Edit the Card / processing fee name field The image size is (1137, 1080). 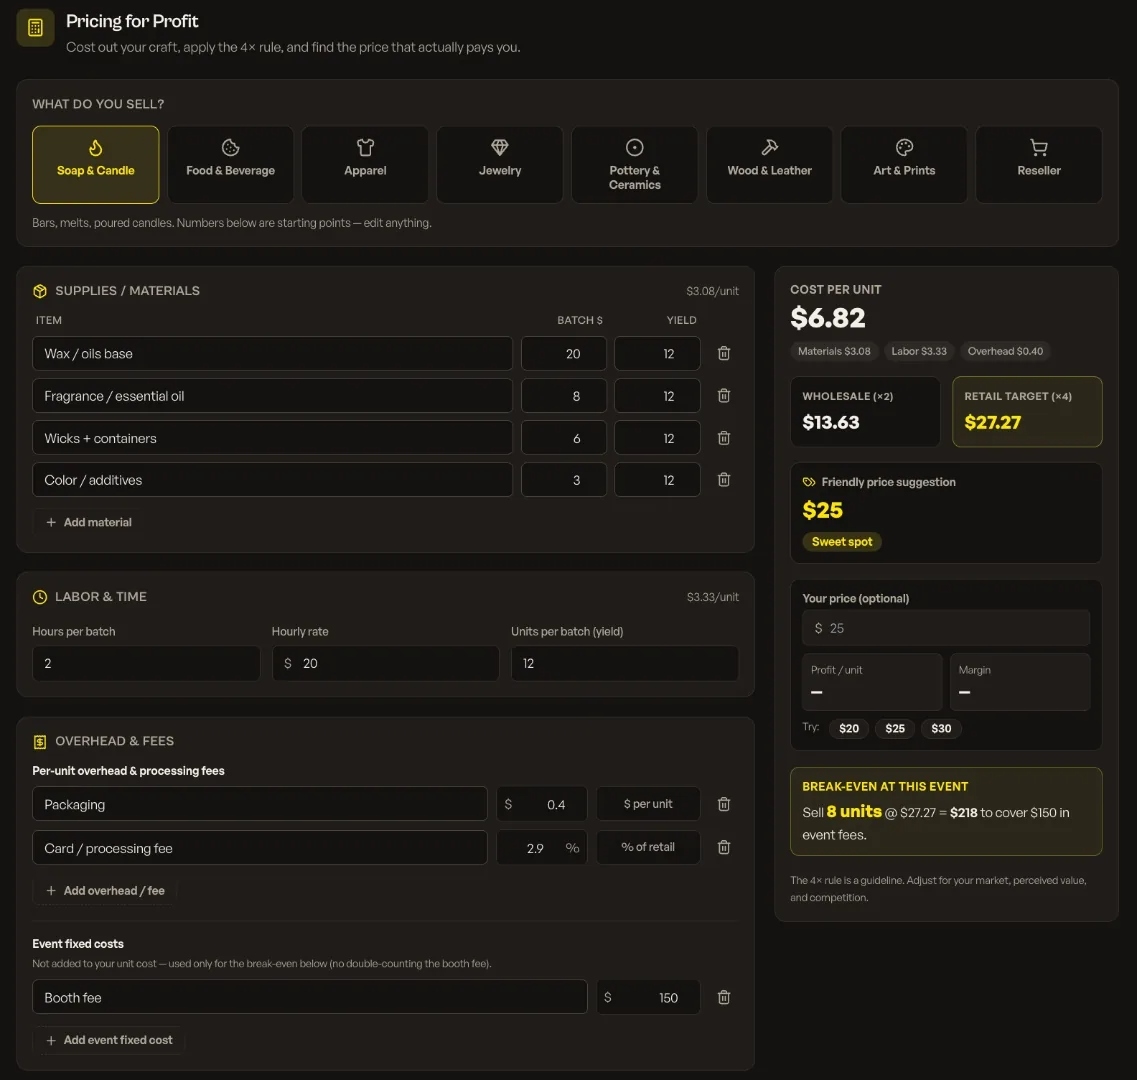pos(260,847)
